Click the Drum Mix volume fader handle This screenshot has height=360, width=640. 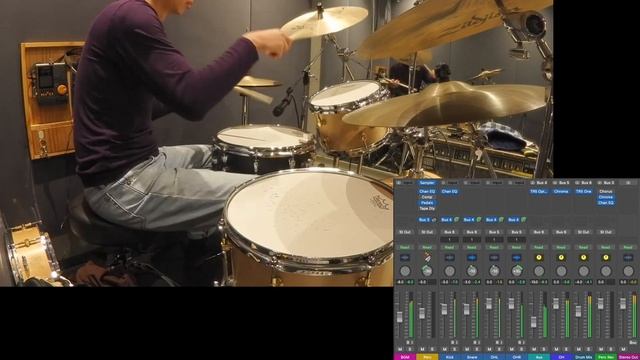(578, 311)
